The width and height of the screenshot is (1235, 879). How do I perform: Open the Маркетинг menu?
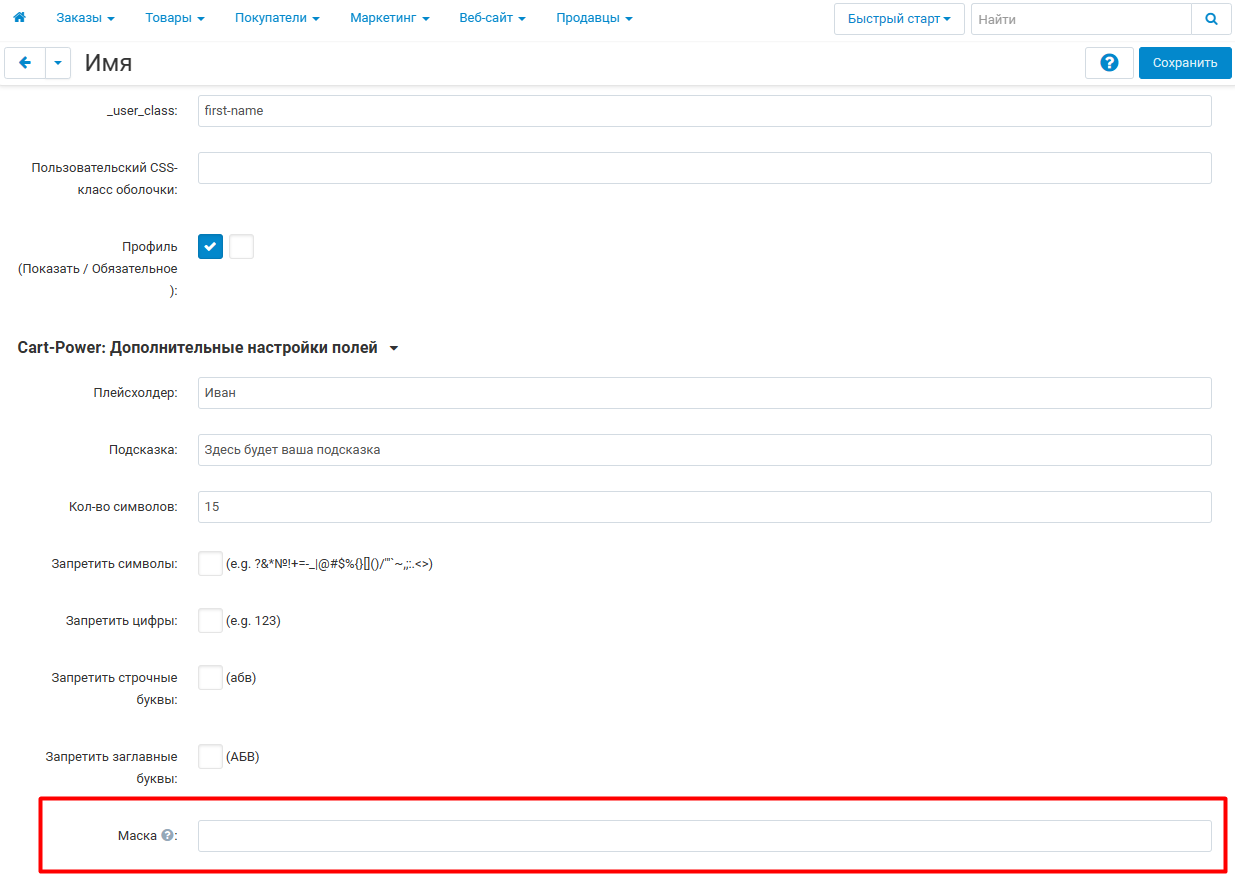pos(390,18)
